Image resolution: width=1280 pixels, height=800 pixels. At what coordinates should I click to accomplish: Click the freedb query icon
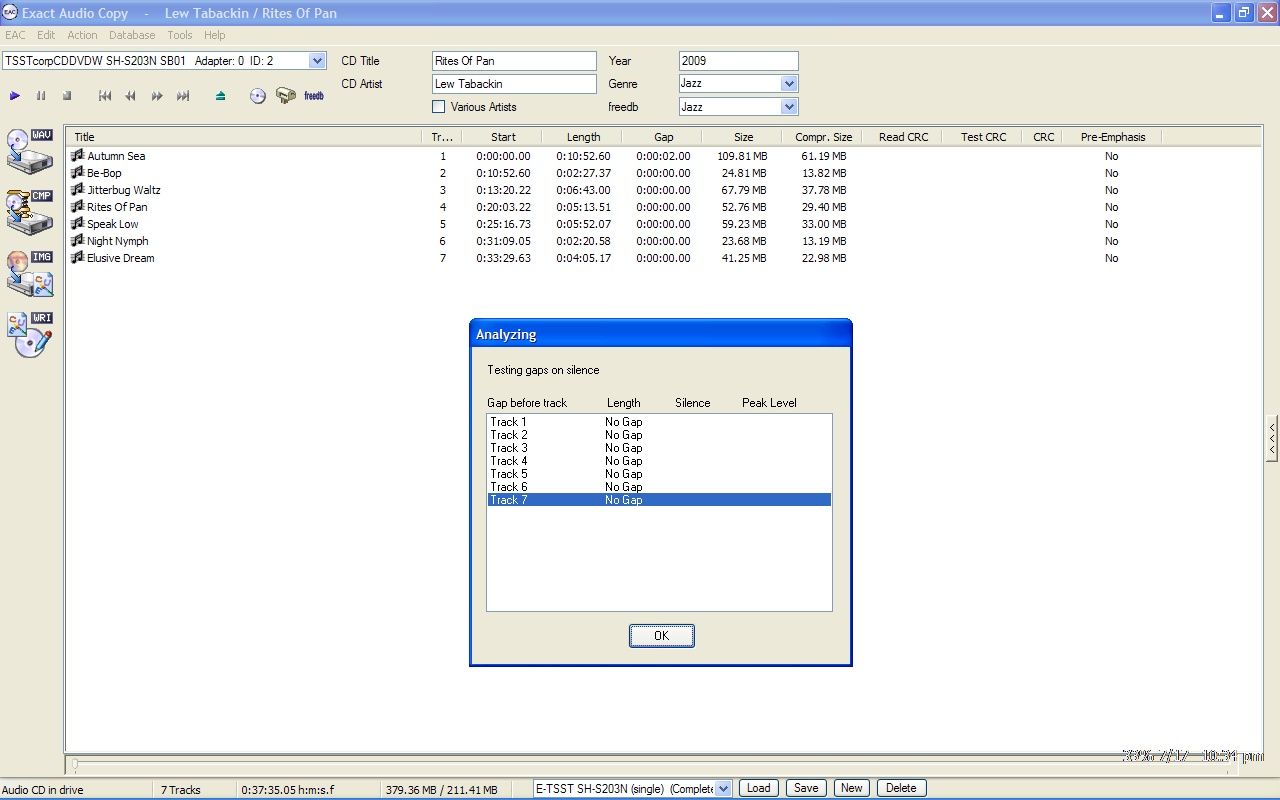pyautogui.click(x=314, y=96)
